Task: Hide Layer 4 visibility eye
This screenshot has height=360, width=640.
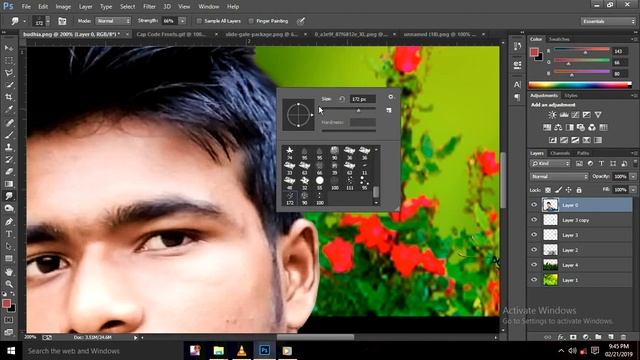Action: point(534,265)
